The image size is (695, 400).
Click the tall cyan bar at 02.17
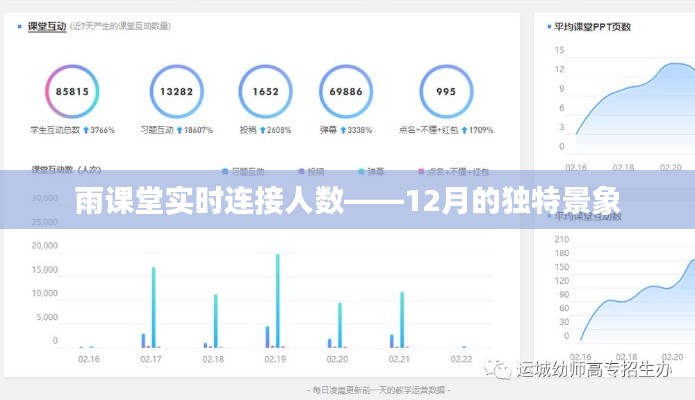[154, 307]
